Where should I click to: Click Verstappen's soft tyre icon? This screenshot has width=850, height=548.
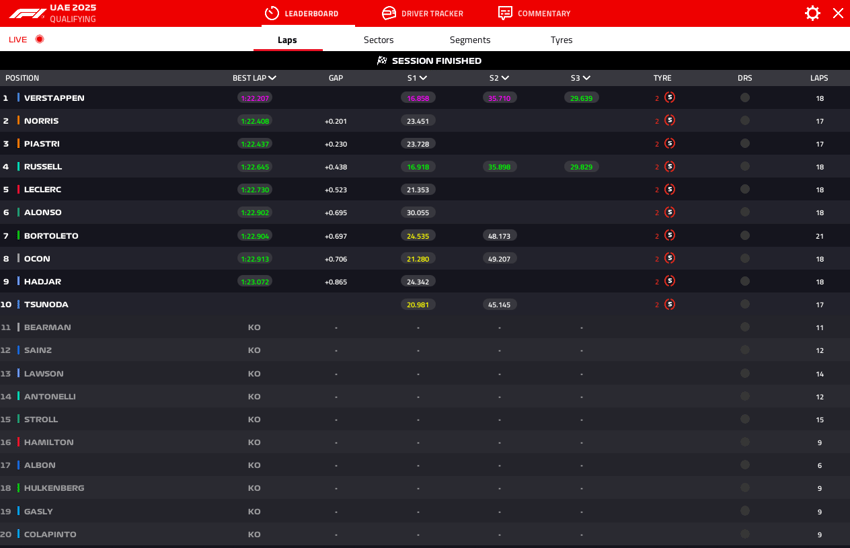click(x=669, y=98)
